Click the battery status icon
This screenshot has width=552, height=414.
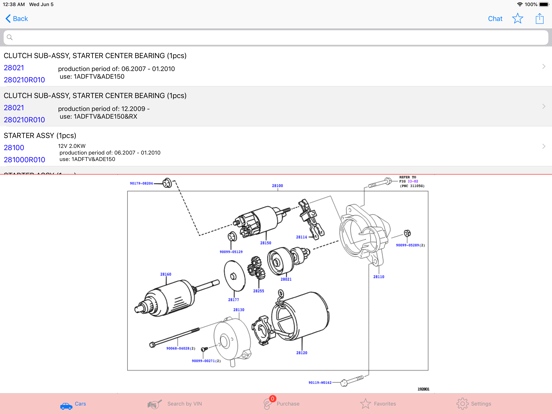544,4
